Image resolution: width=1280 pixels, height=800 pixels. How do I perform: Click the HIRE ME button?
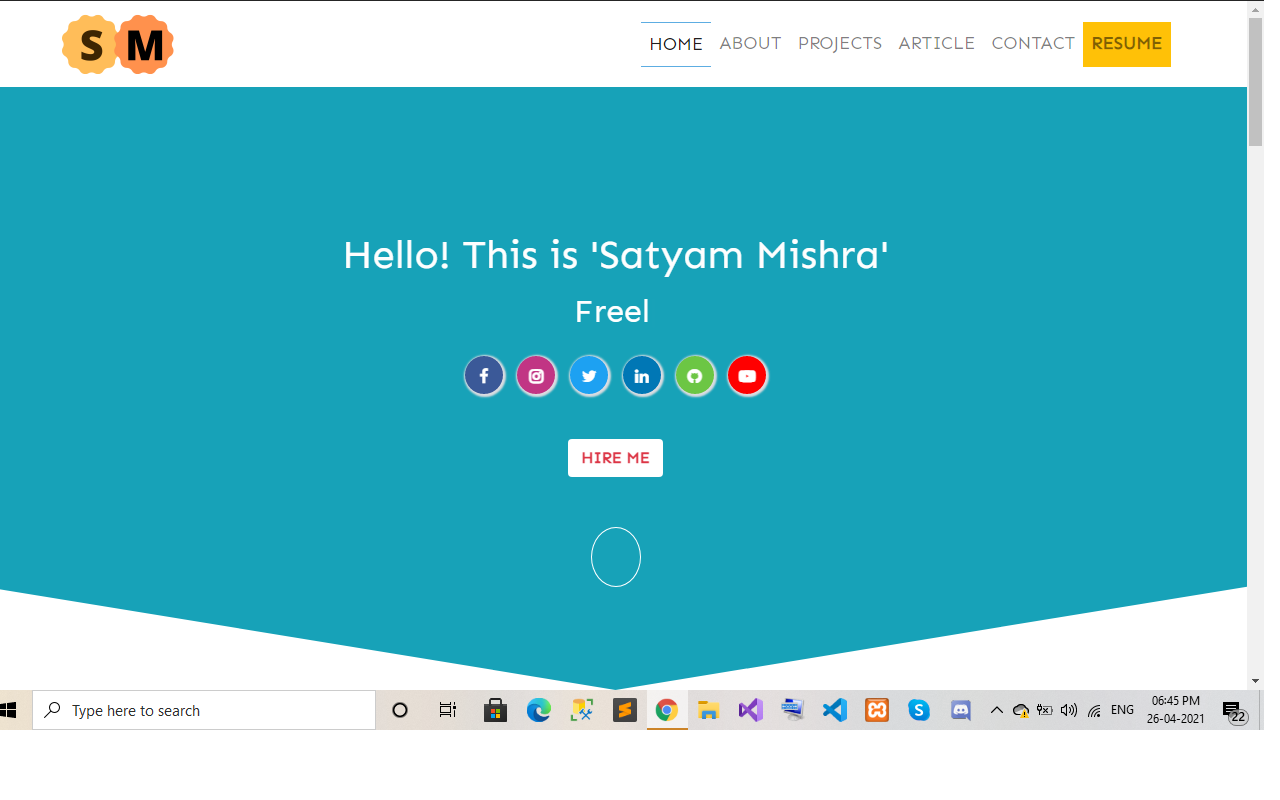615,458
